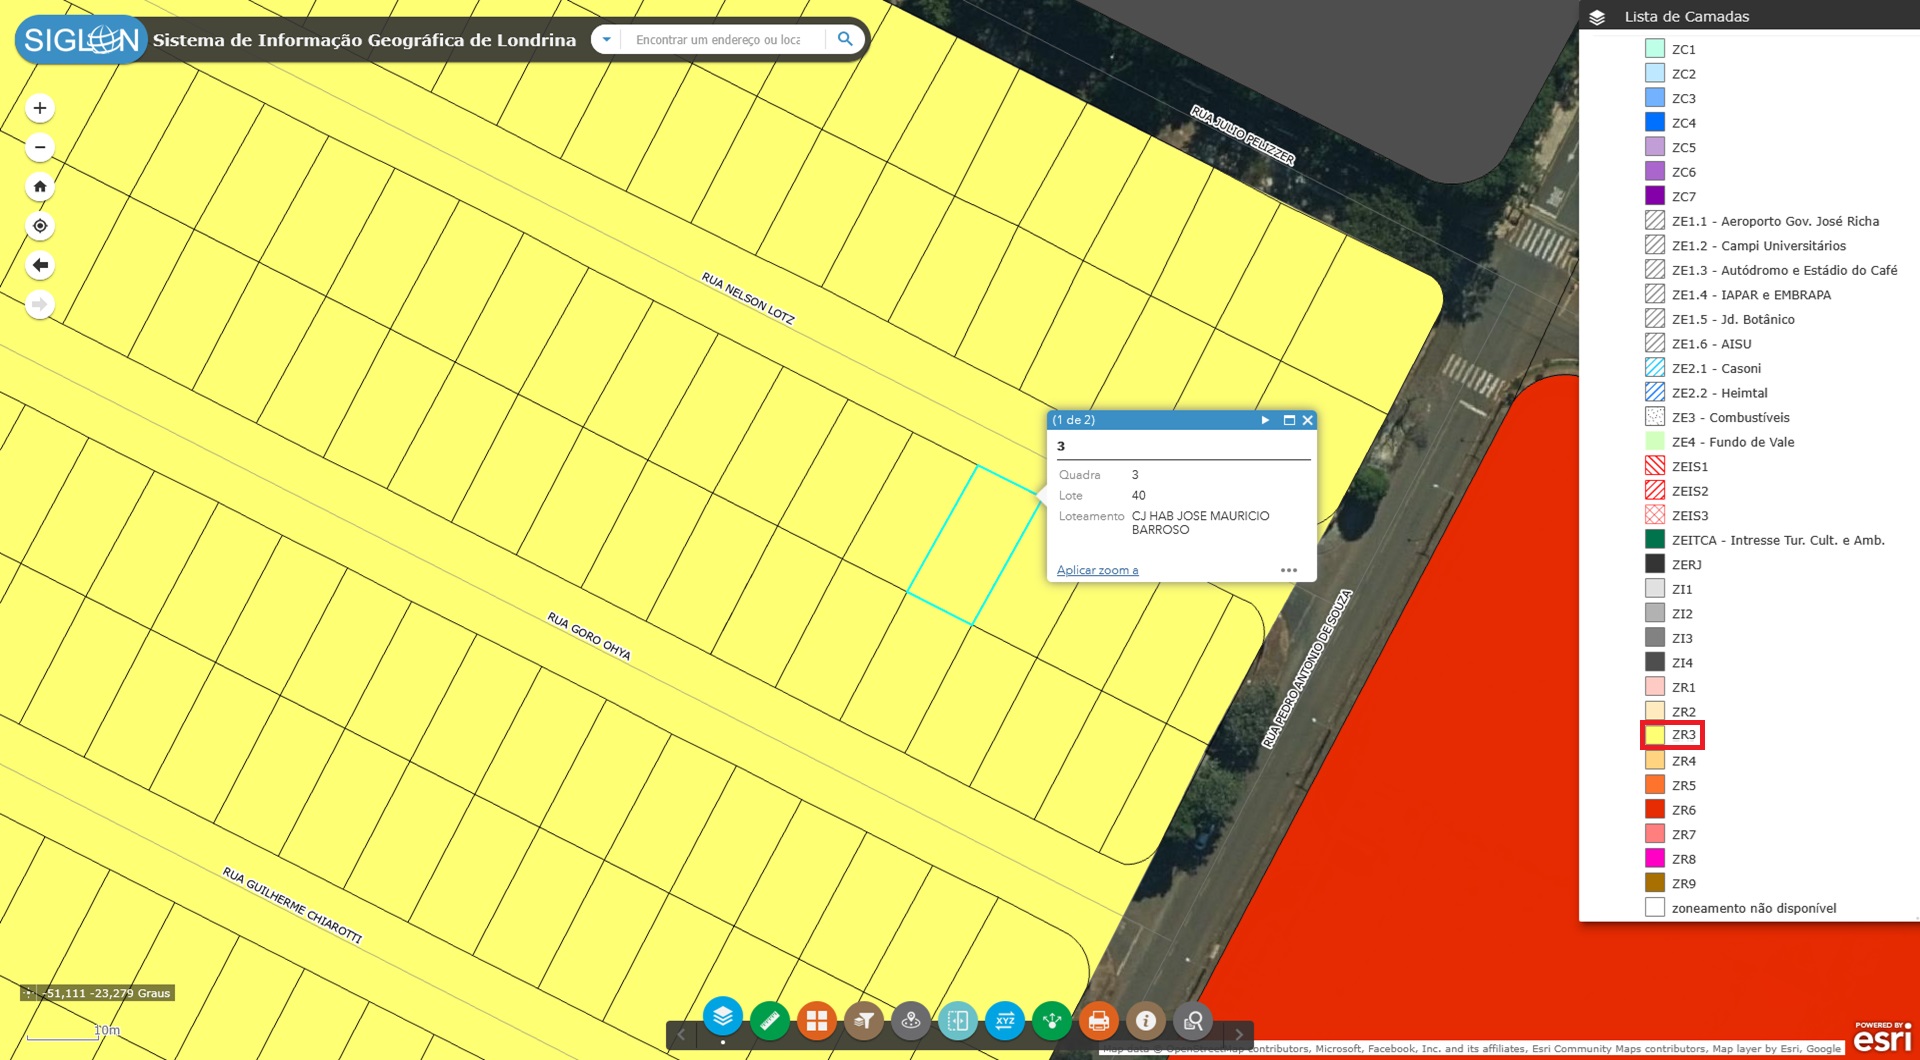This screenshot has height=1060, width=1920.
Task: Click the Loteamento value CJ HAB JOSE MAURICIO BARROSO
Action: 1200,522
